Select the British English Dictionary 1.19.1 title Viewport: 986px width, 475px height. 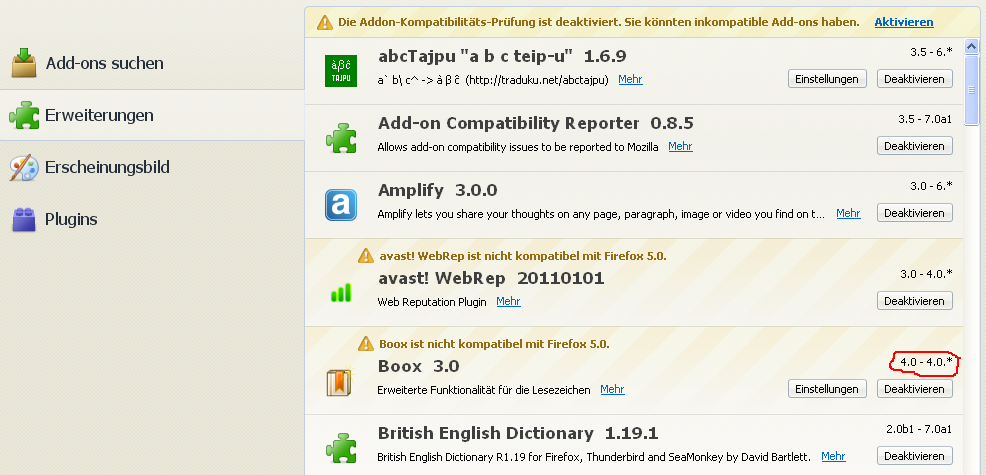click(x=518, y=433)
